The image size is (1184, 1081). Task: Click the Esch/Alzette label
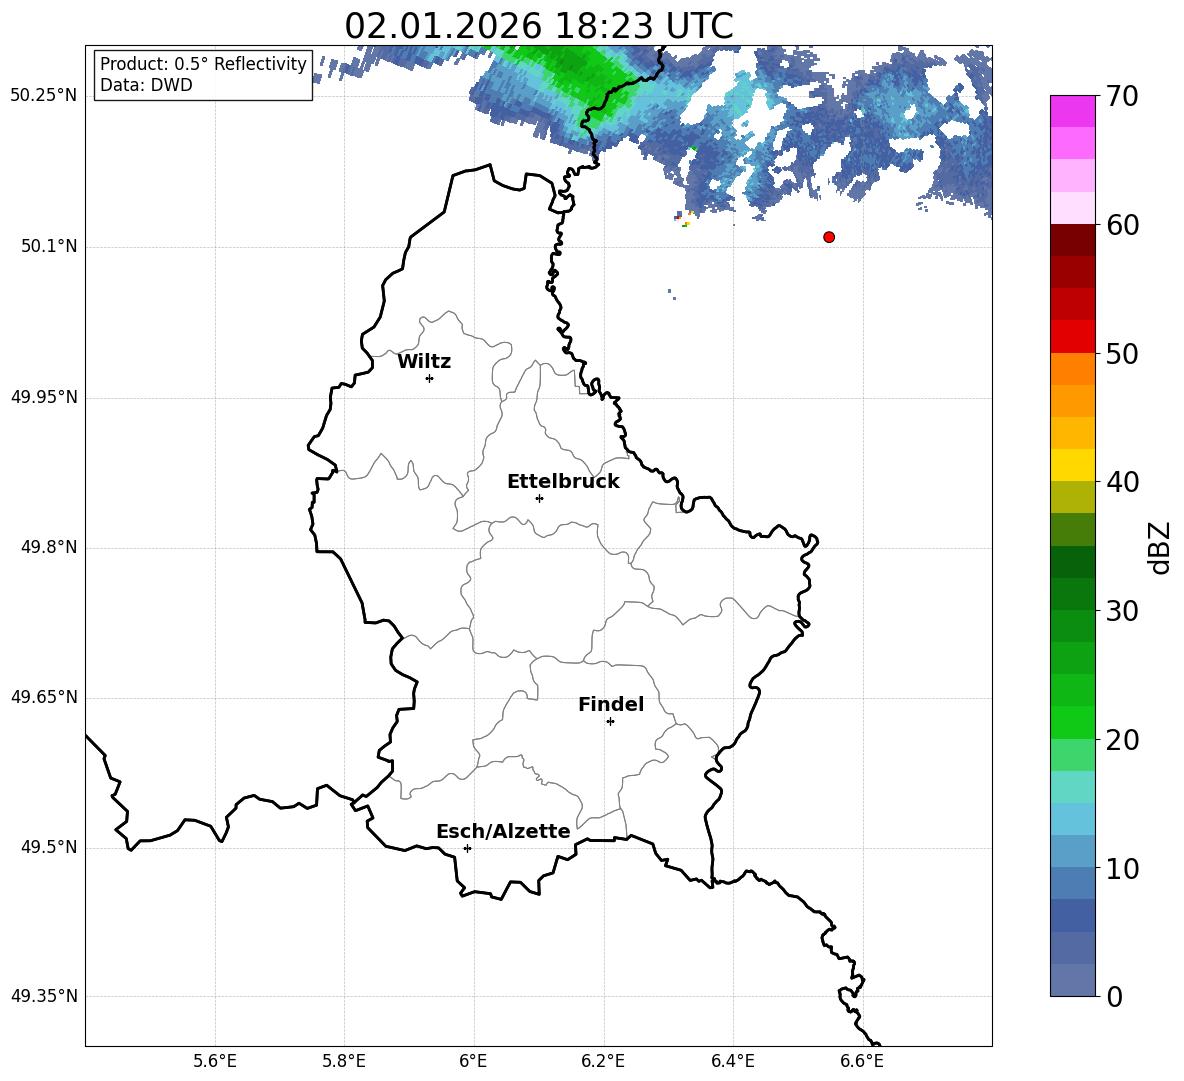click(x=503, y=832)
